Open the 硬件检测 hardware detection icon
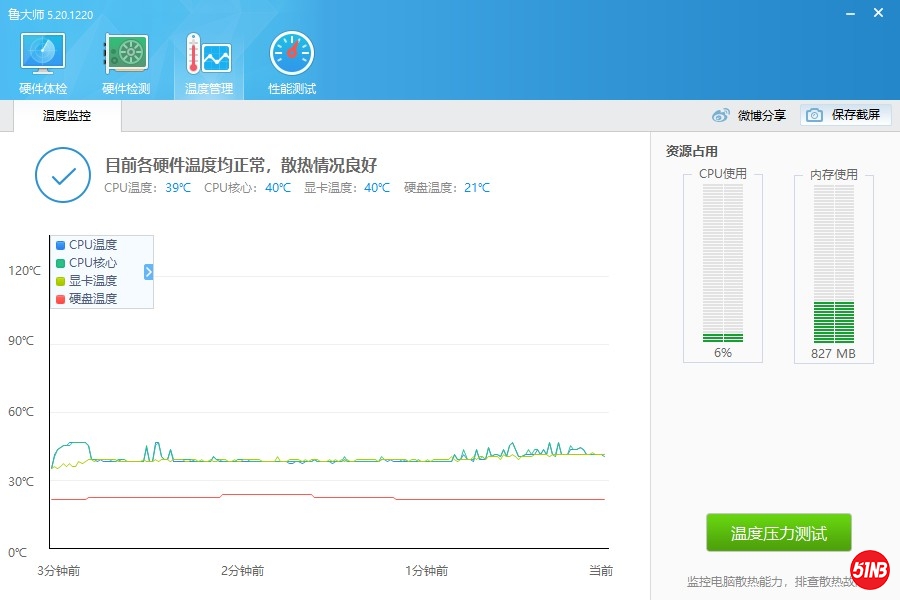The width and height of the screenshot is (900, 600). [126, 54]
